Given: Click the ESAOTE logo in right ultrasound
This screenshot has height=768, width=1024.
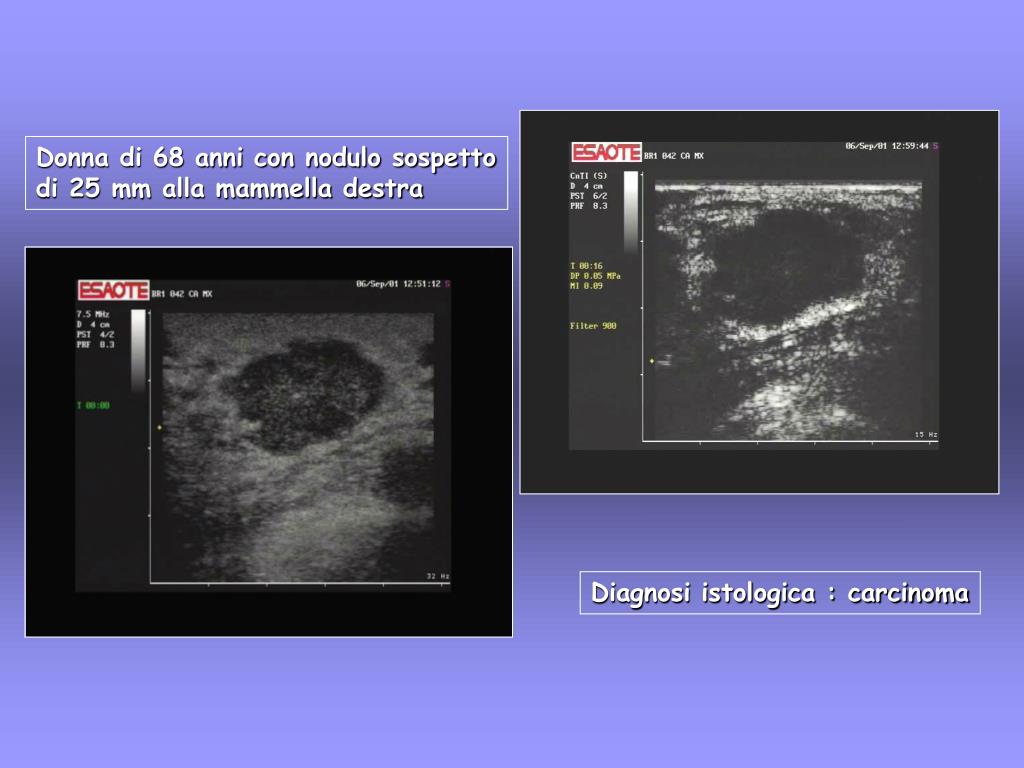Looking at the screenshot, I should 605,152.
